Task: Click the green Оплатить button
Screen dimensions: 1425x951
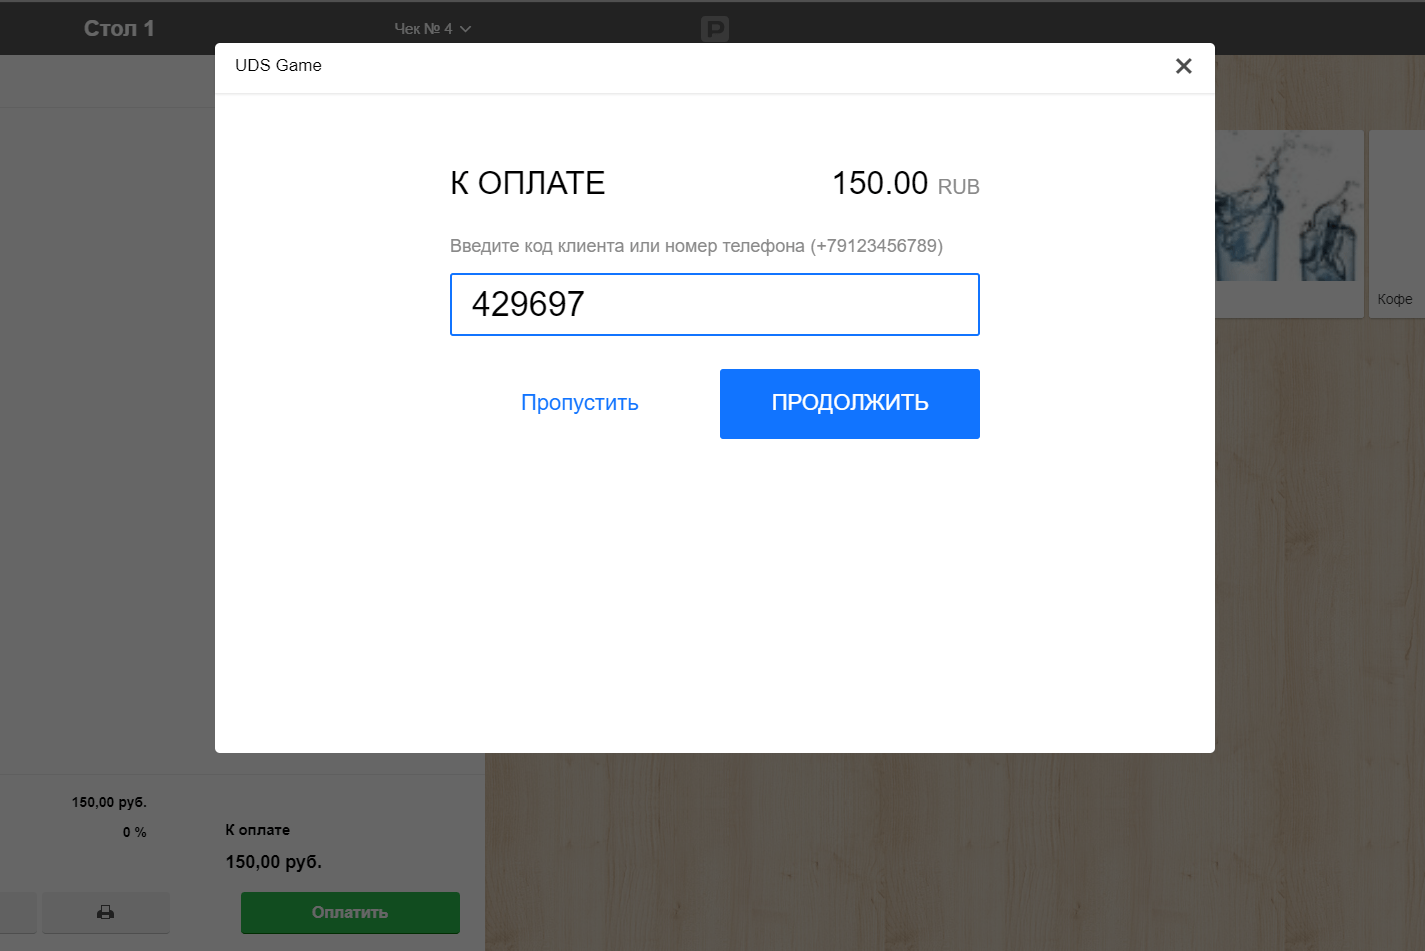Action: coord(350,913)
